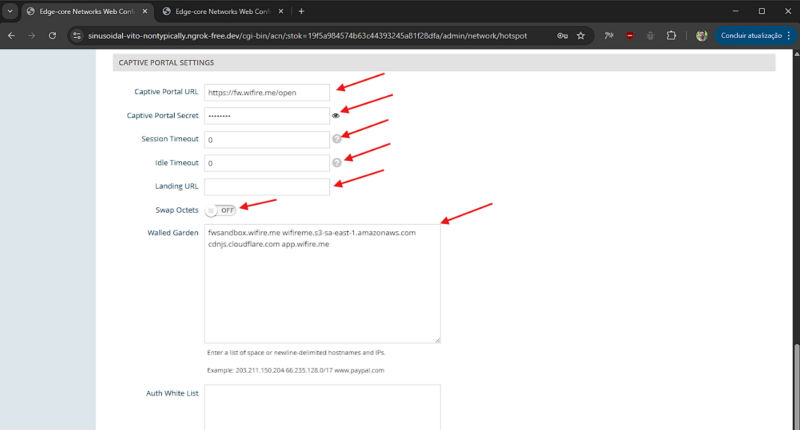This screenshot has width=800, height=430.
Task: Open the browser three-dot menu
Action: (x=789, y=36)
